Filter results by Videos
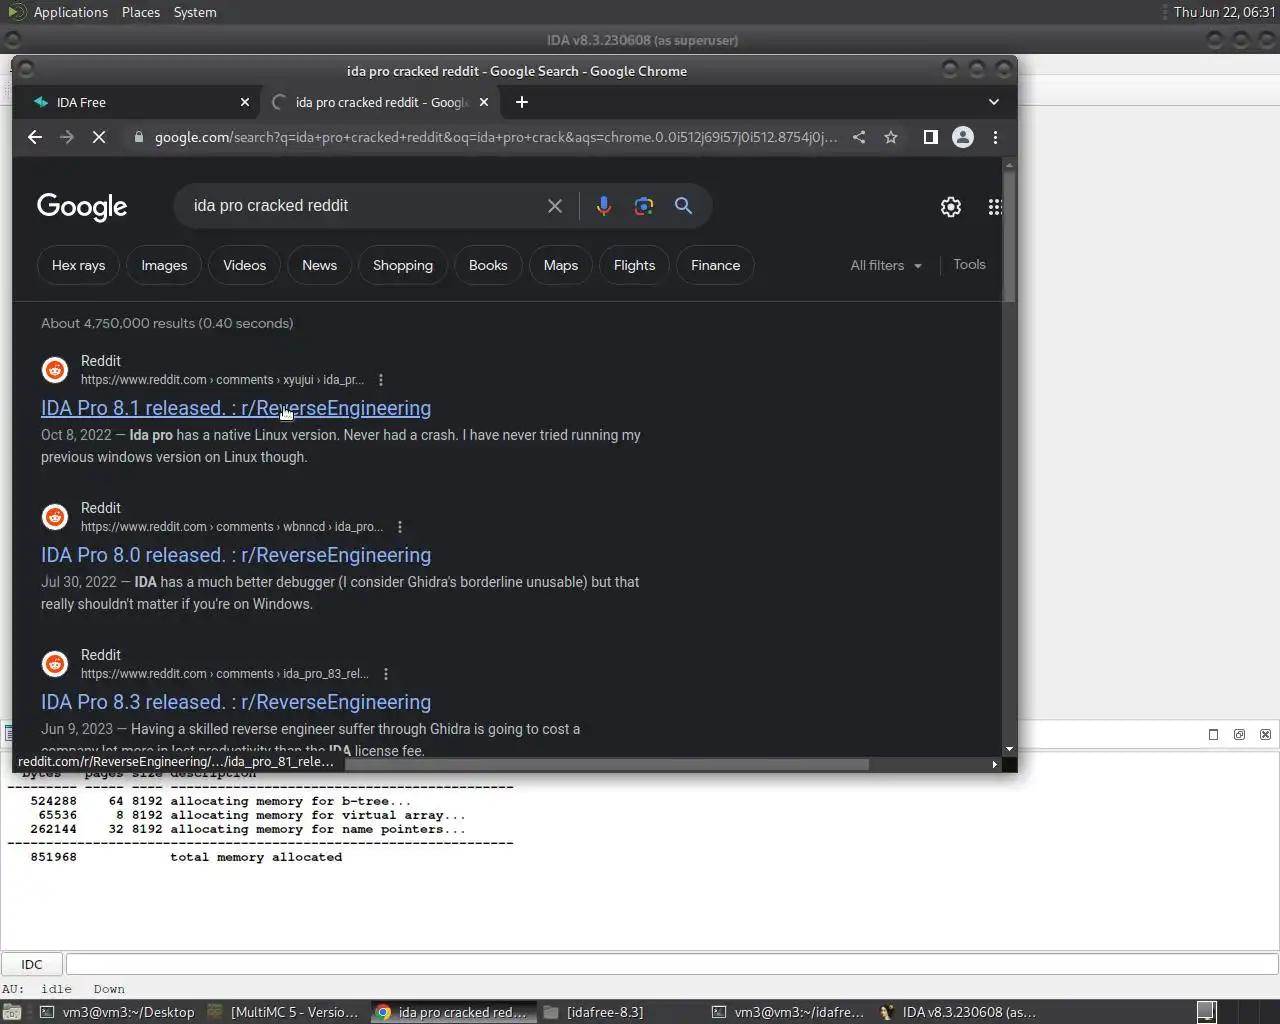The height and width of the screenshot is (1024, 1280). point(245,265)
